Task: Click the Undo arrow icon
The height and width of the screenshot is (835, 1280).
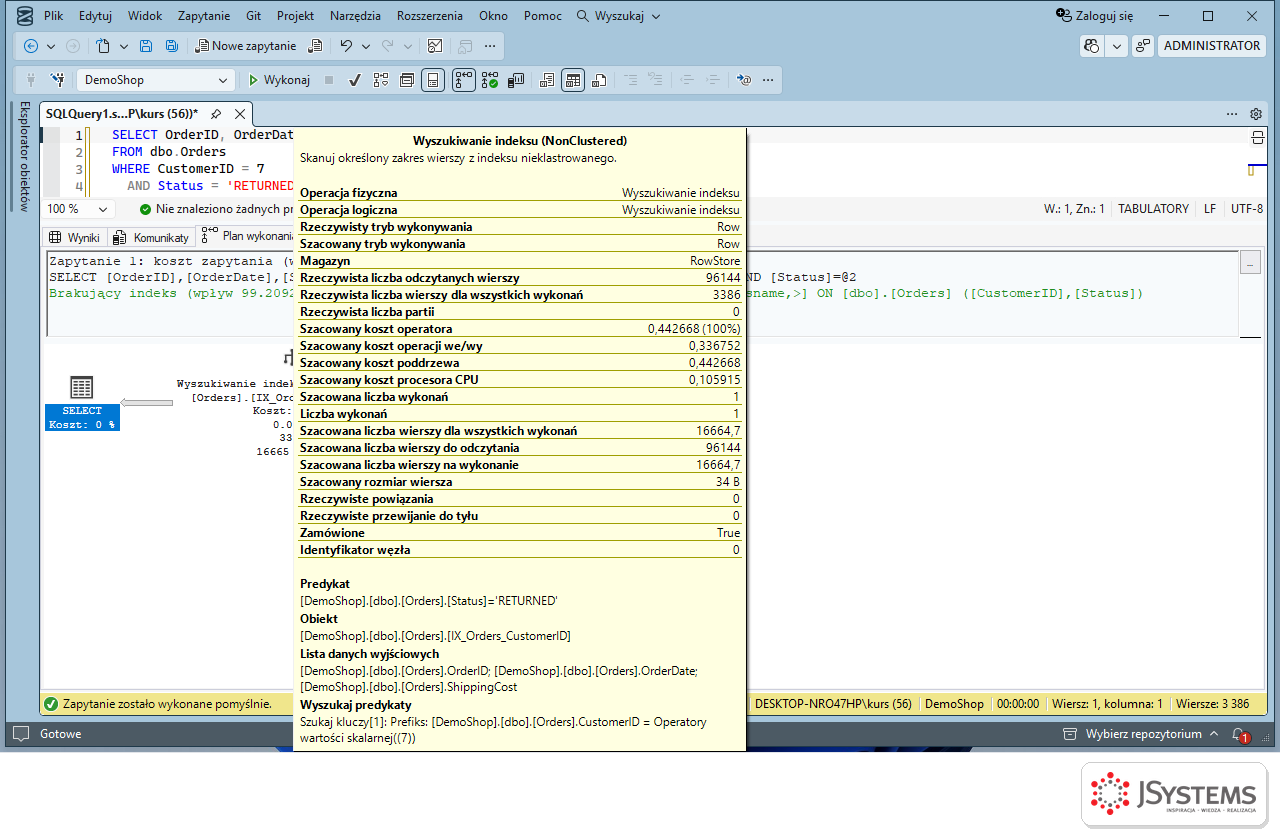Action: point(345,46)
